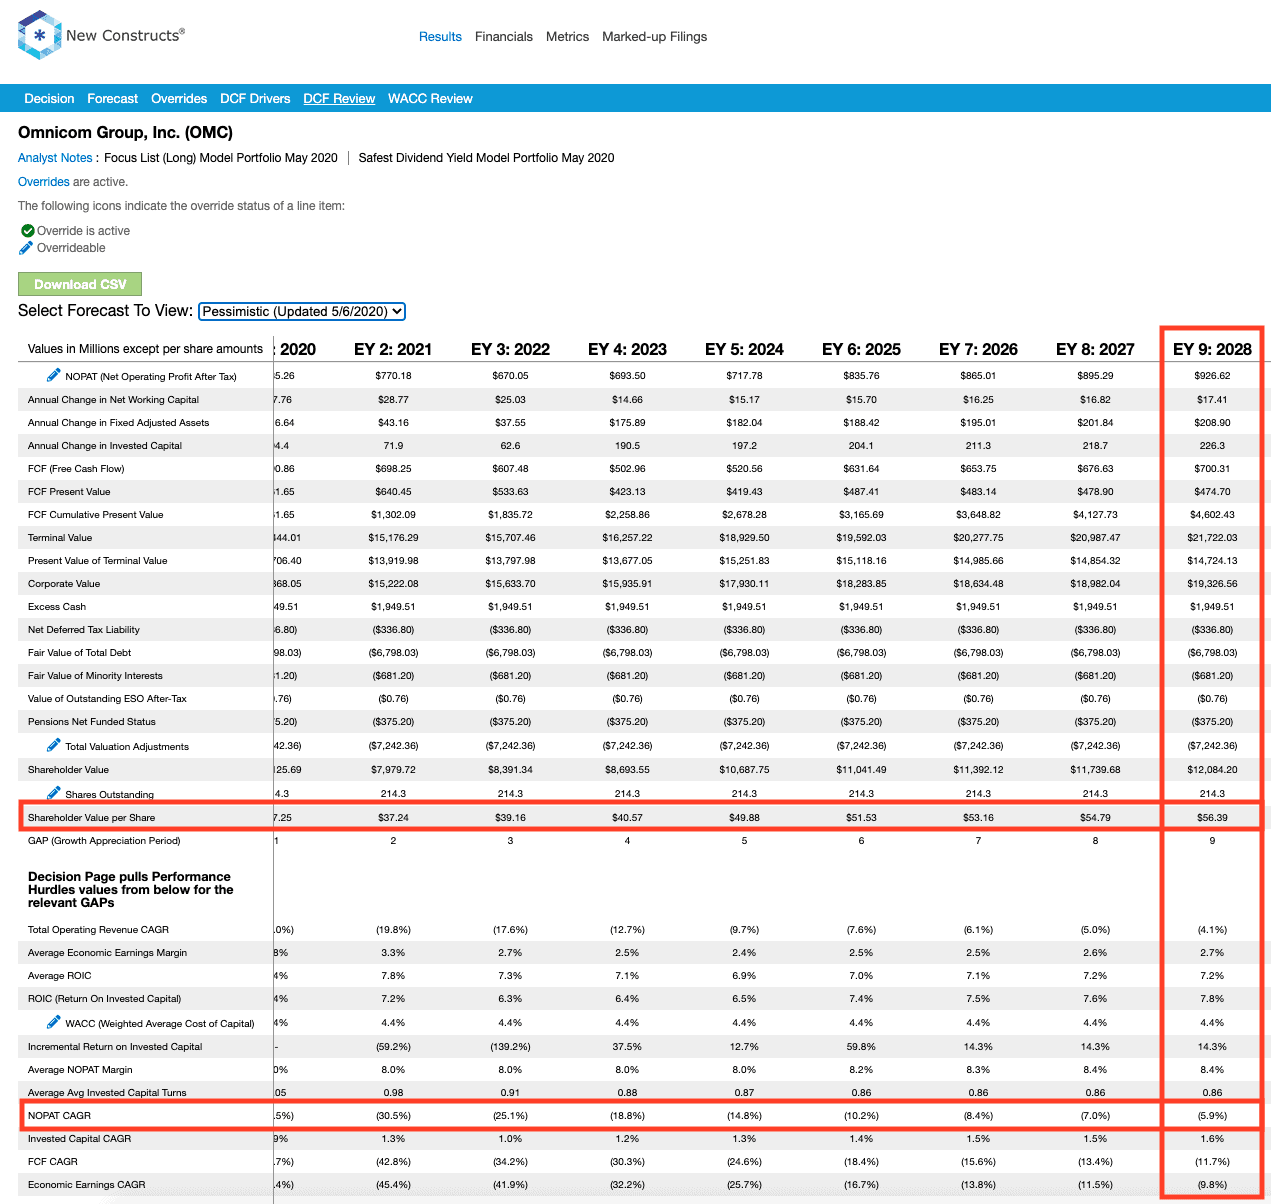Click the green Override is active checkmark icon
This screenshot has height=1204, width=1271.
point(28,231)
